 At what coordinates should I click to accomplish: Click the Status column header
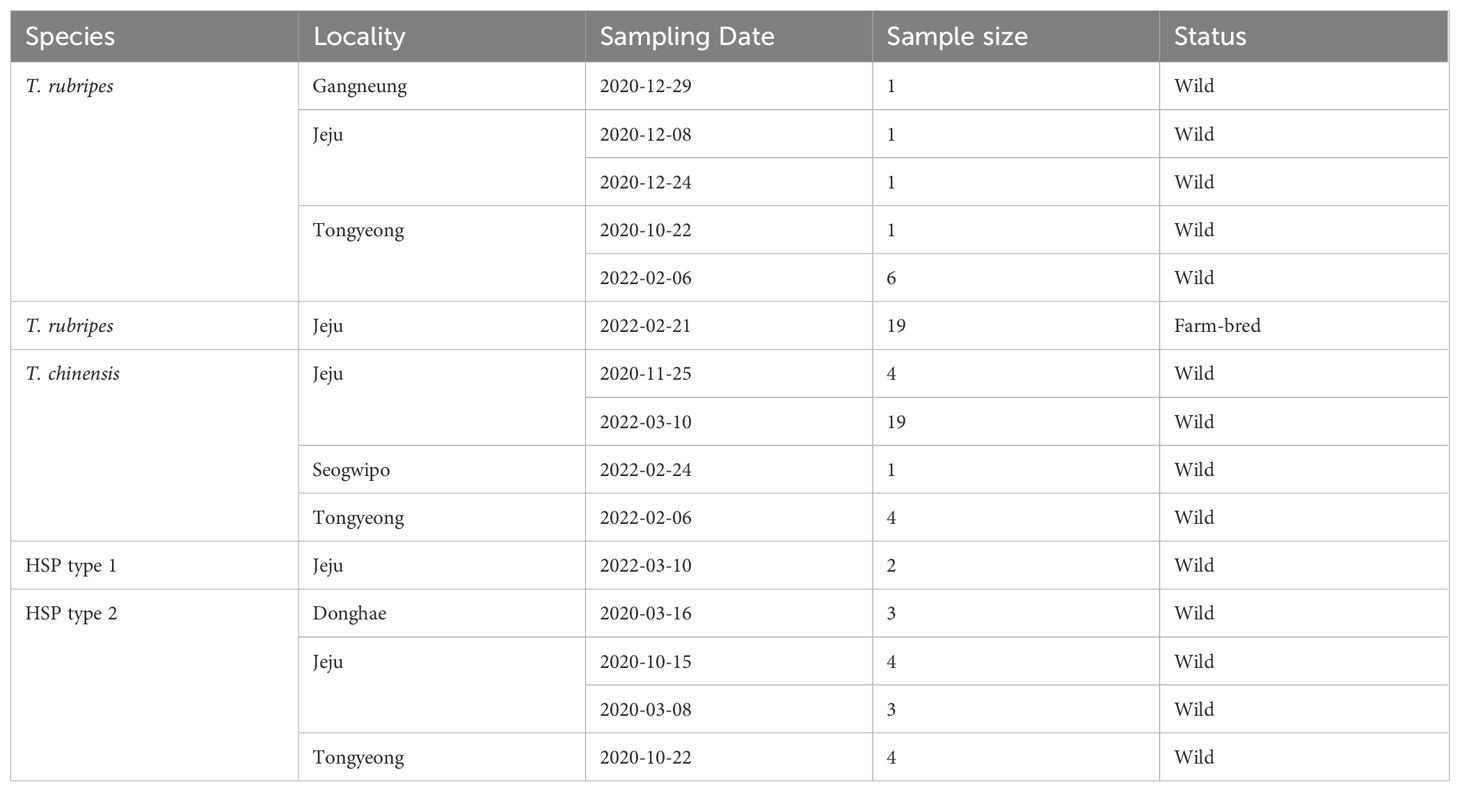pos(1304,37)
